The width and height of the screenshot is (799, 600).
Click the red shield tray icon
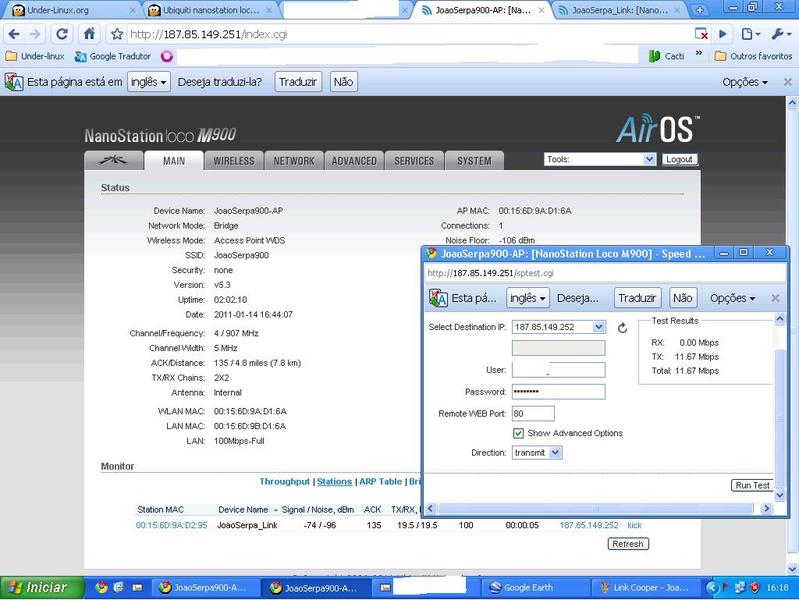[755, 587]
